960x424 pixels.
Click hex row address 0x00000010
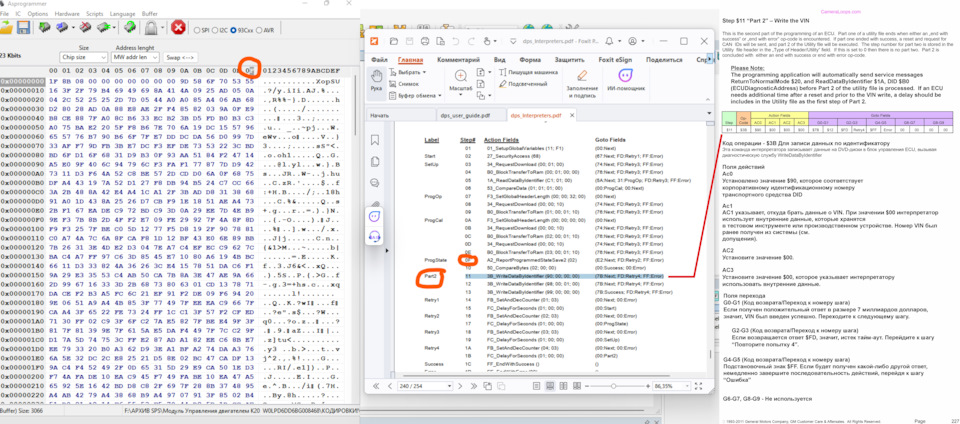point(23,89)
